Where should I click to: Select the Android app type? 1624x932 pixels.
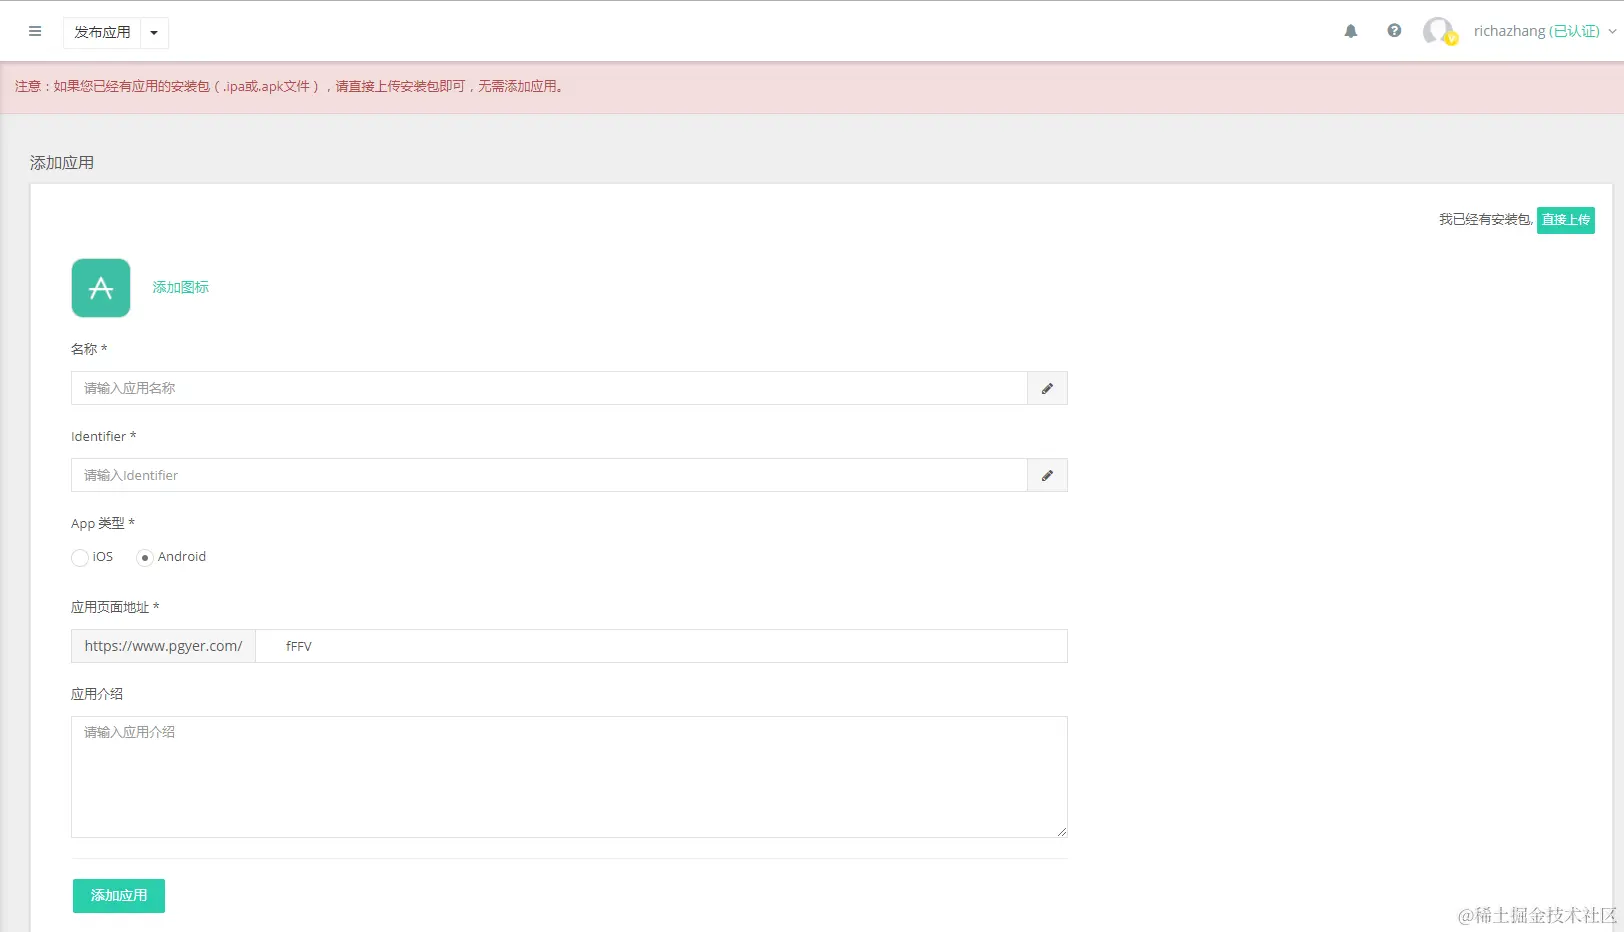145,558
